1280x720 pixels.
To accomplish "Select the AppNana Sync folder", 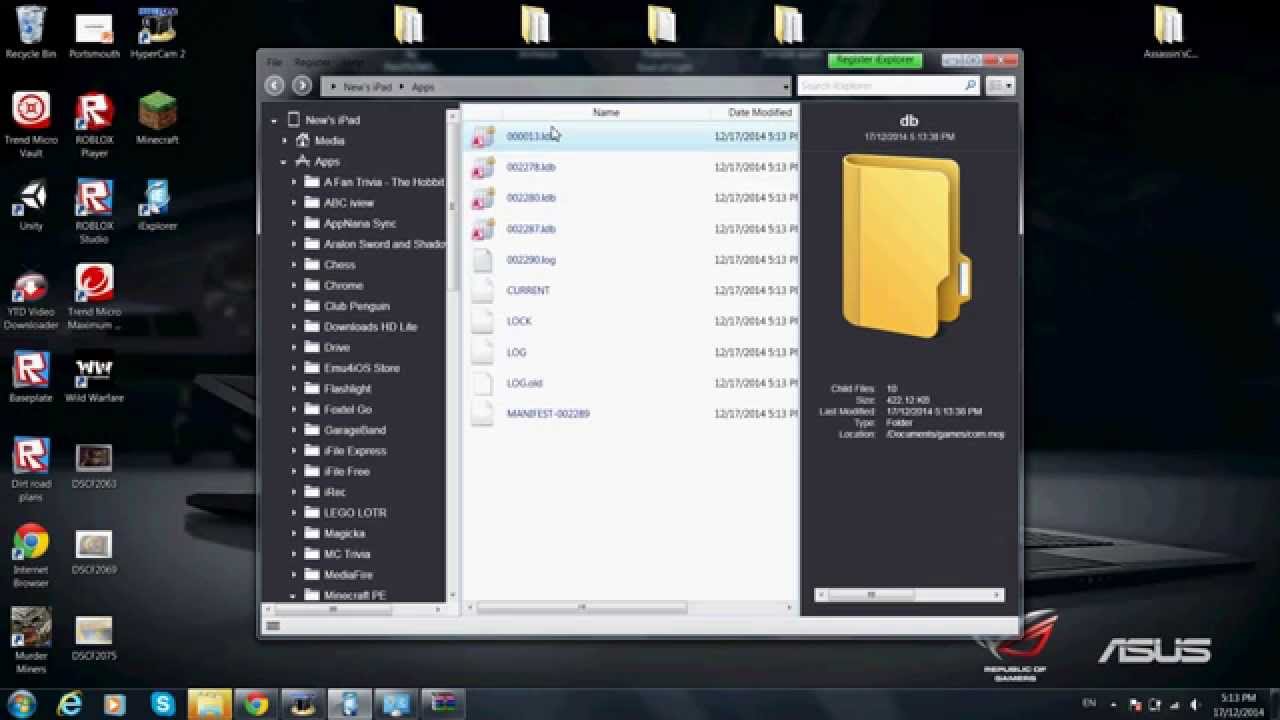I will 360,223.
